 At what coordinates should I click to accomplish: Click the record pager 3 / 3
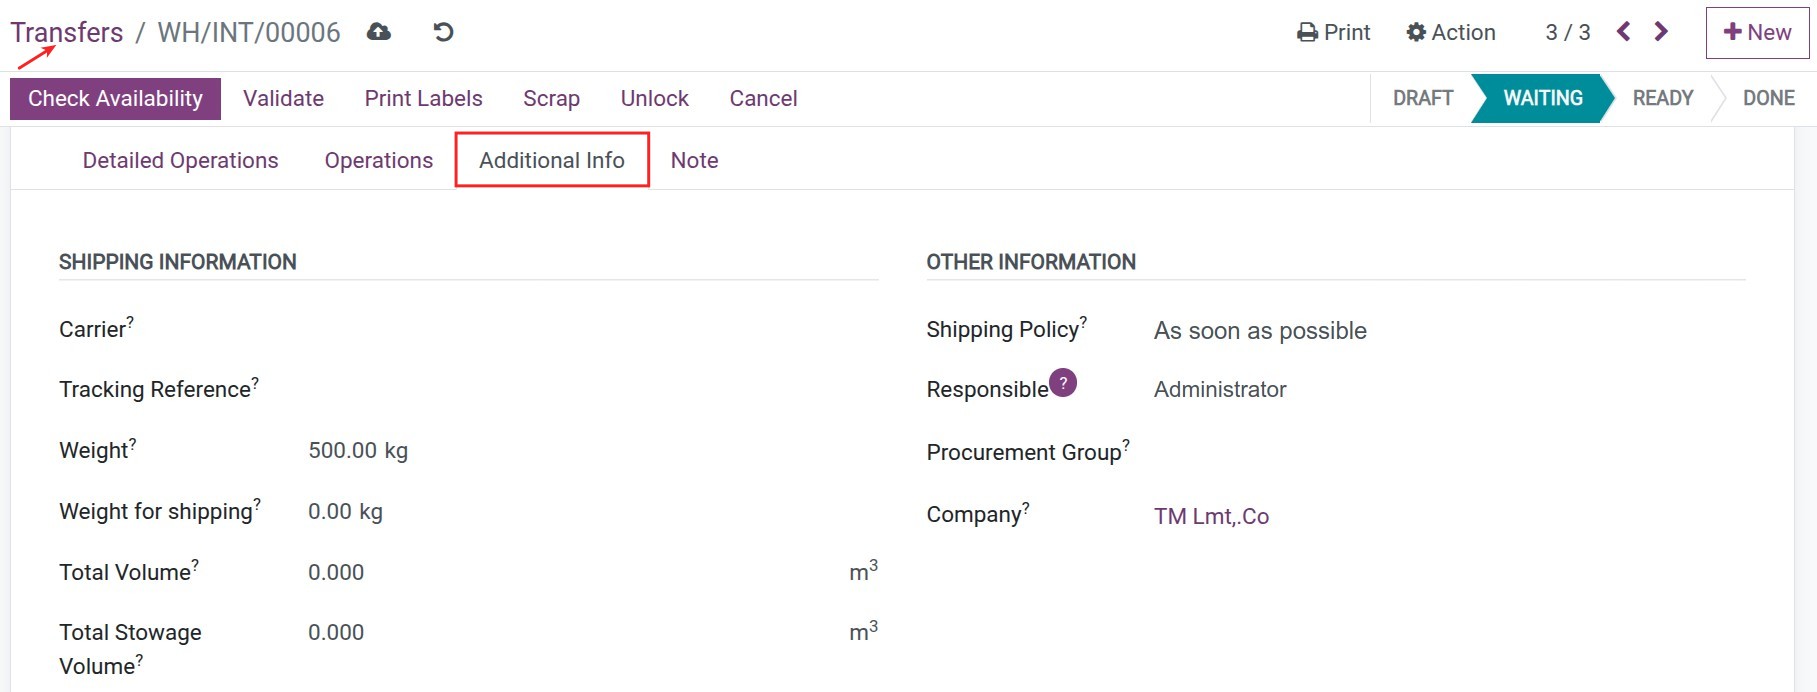click(x=1567, y=32)
